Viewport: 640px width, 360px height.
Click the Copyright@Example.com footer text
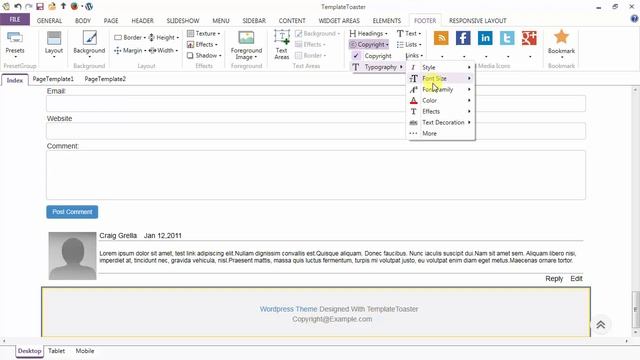[332, 319]
